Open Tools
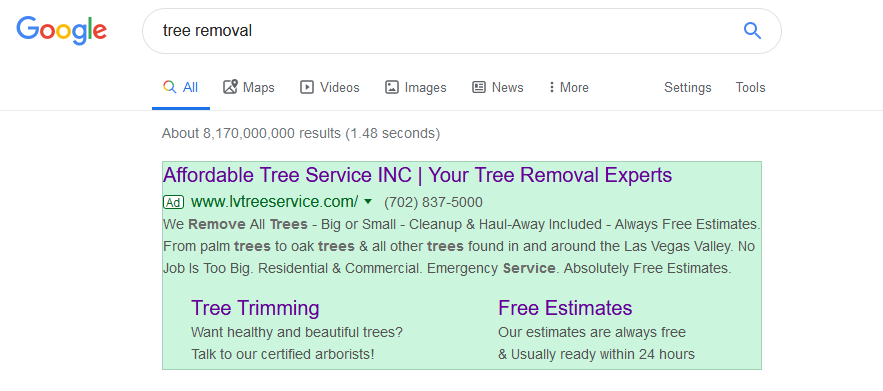 [750, 87]
